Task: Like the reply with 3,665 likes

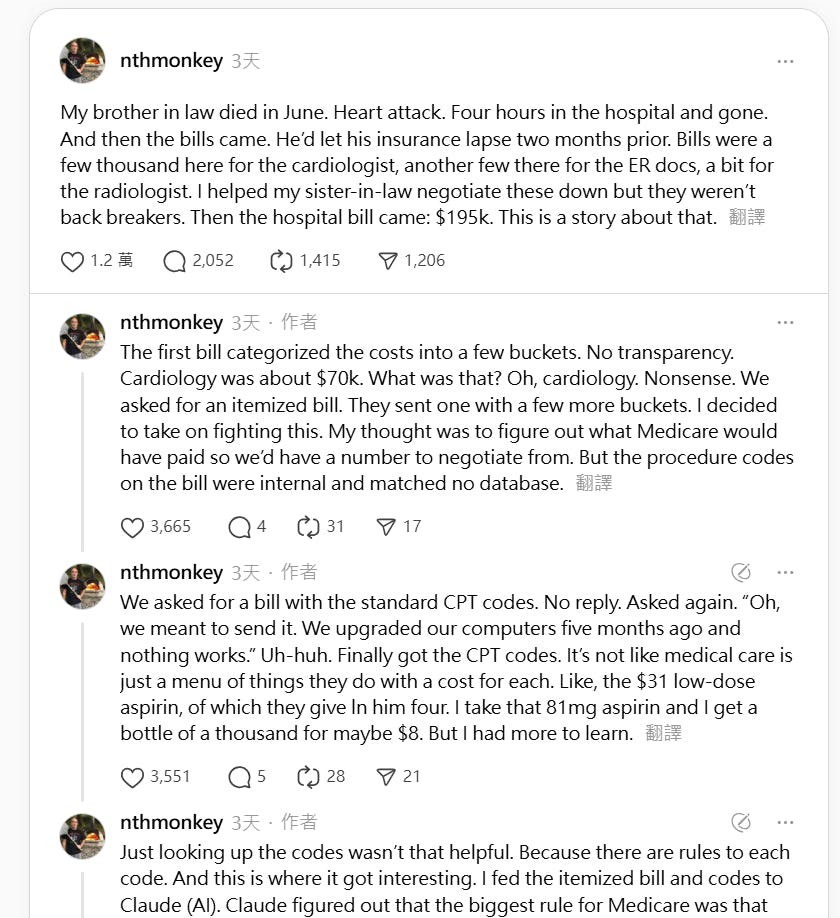Action: tap(133, 527)
